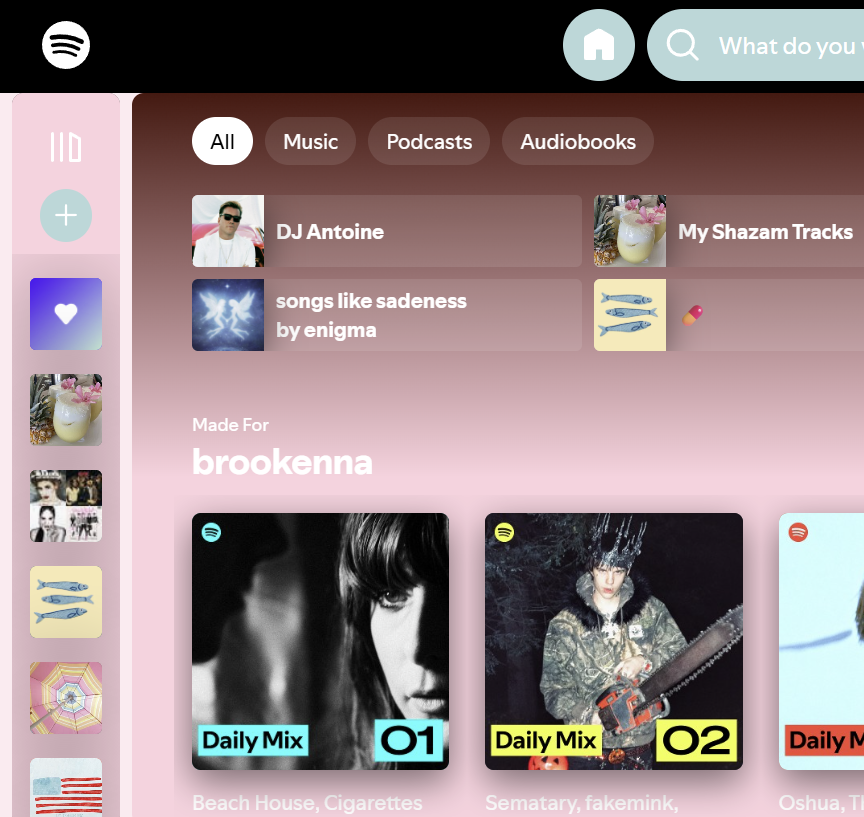Open the blue fish playlist in sidebar

66,602
